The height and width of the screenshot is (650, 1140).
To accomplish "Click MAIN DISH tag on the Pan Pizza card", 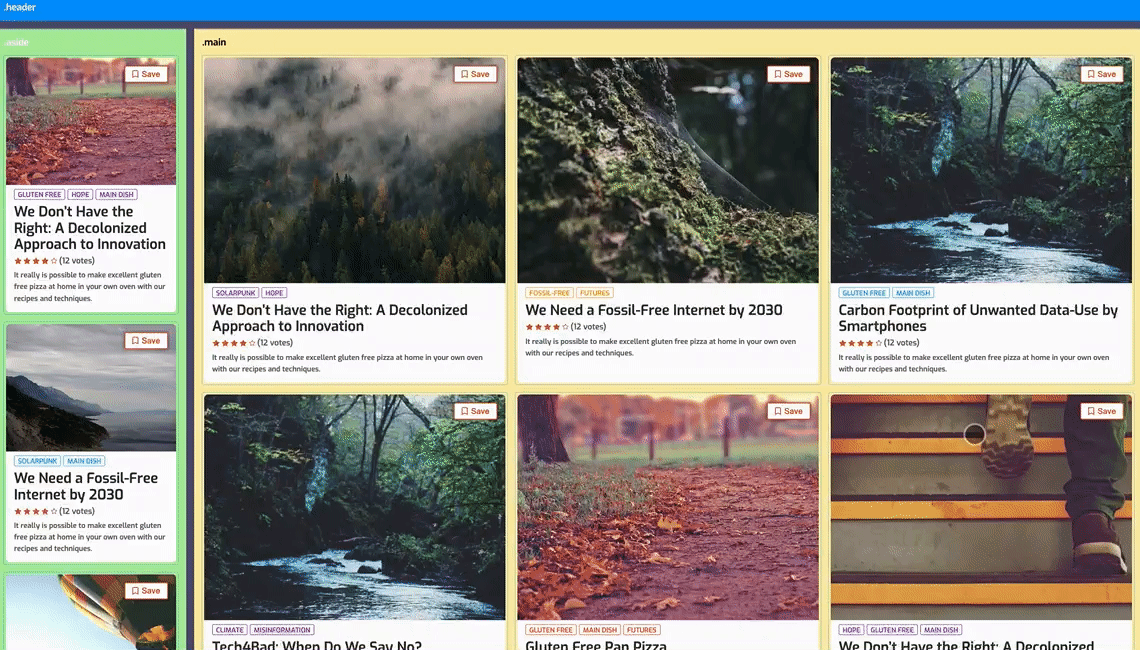I will [x=600, y=630].
